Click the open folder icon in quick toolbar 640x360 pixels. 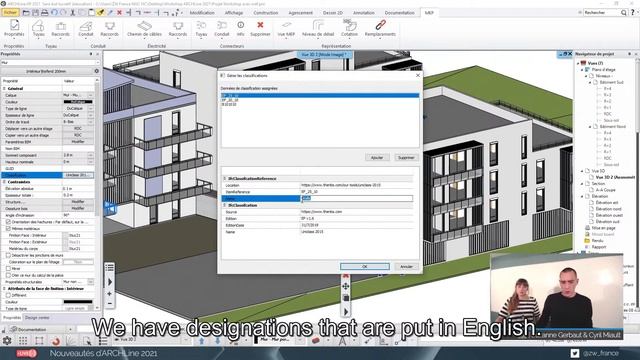coord(26,13)
